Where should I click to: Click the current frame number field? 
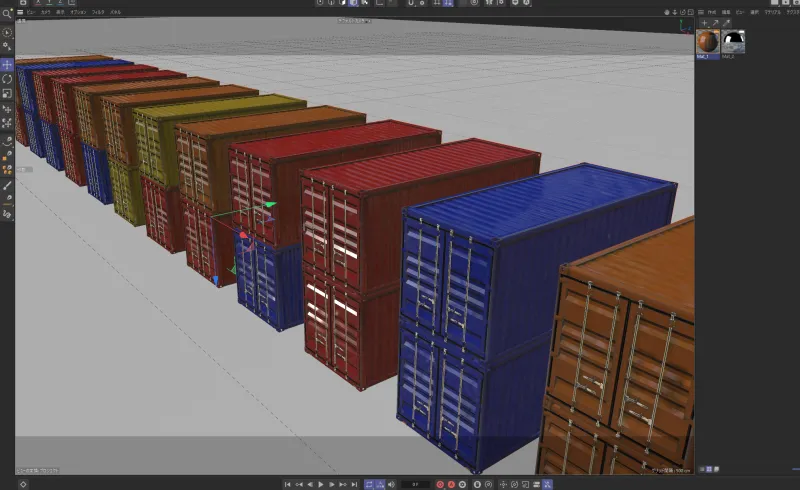(x=414, y=484)
